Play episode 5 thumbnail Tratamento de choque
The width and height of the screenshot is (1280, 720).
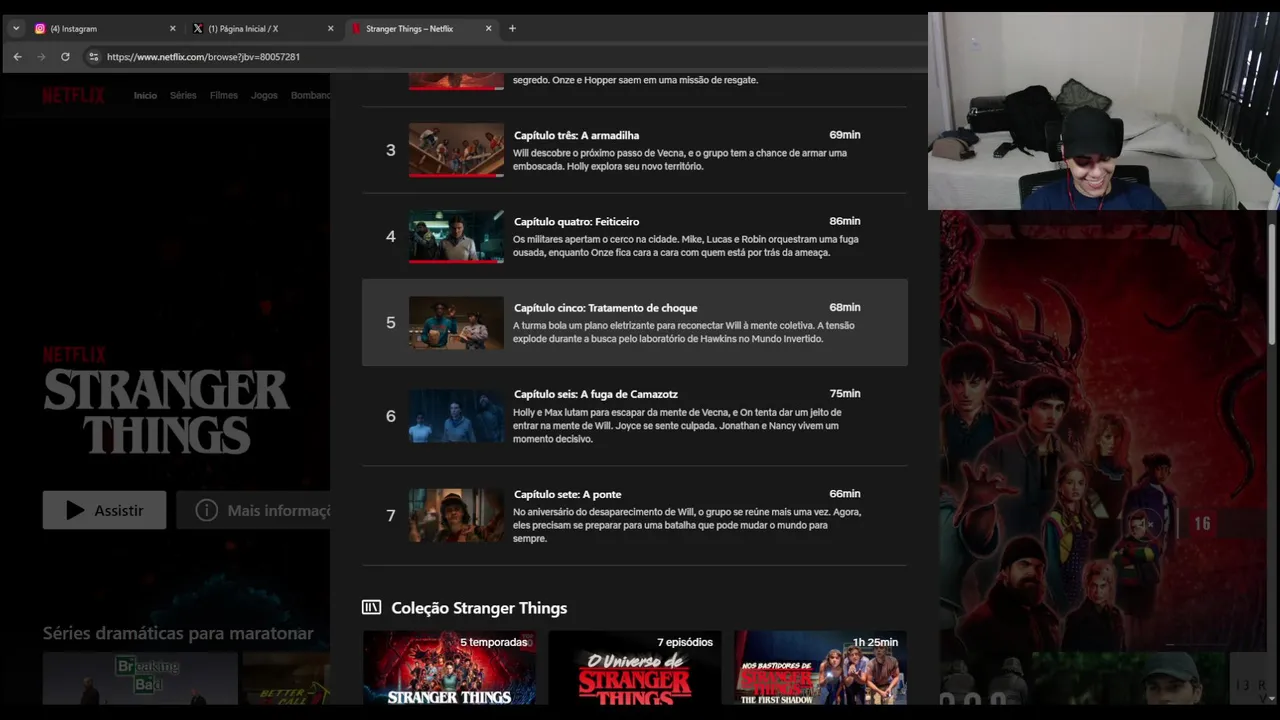click(x=456, y=322)
